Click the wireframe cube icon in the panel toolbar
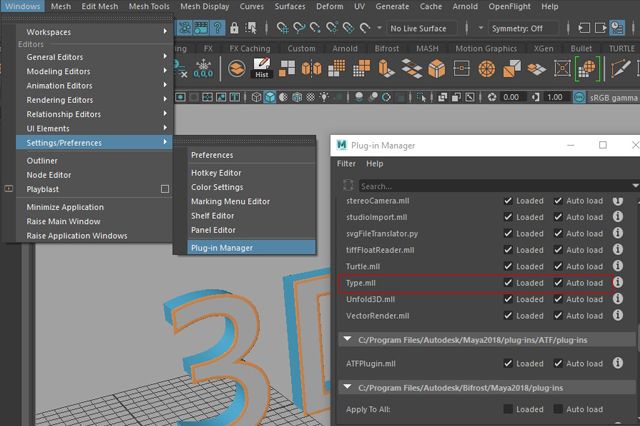 click(256, 97)
